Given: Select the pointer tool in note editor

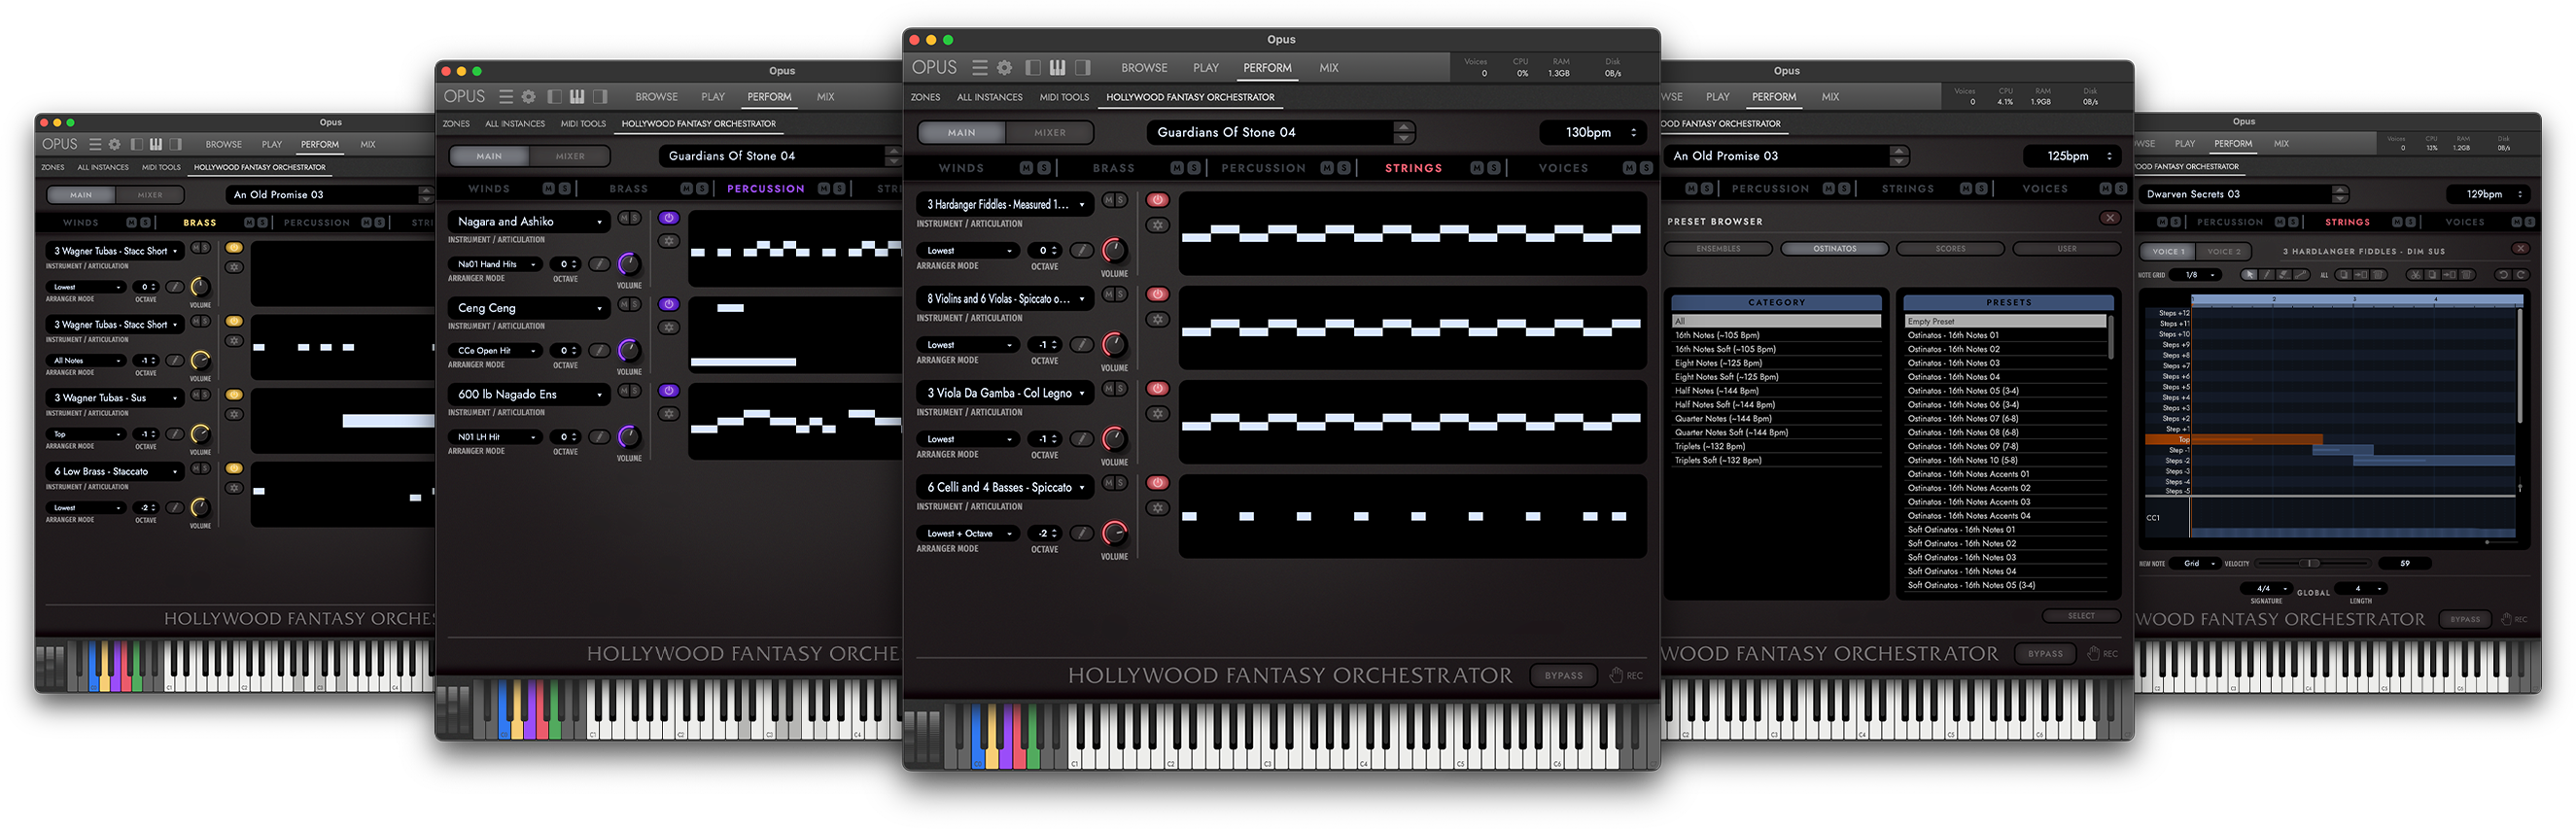Looking at the screenshot, I should click(x=2250, y=275).
